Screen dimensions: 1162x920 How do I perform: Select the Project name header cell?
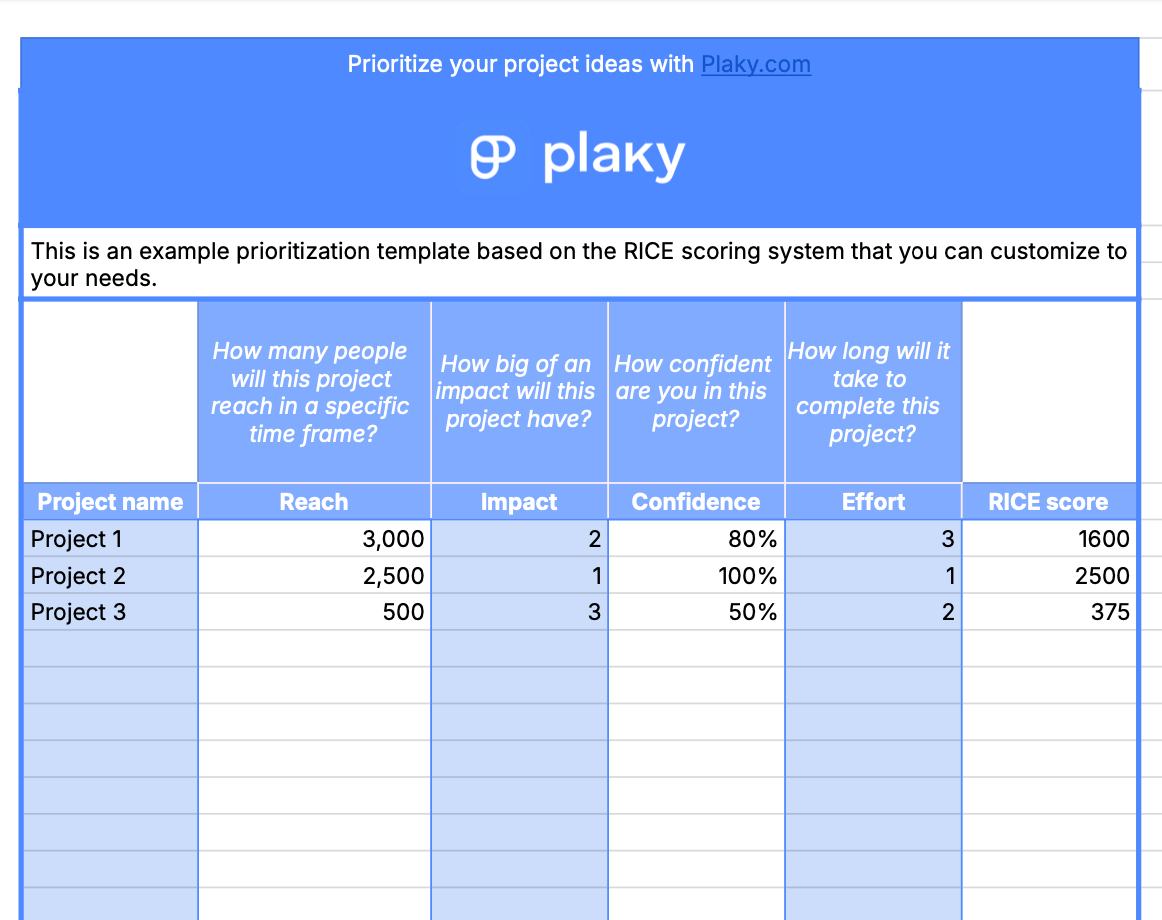coord(110,502)
